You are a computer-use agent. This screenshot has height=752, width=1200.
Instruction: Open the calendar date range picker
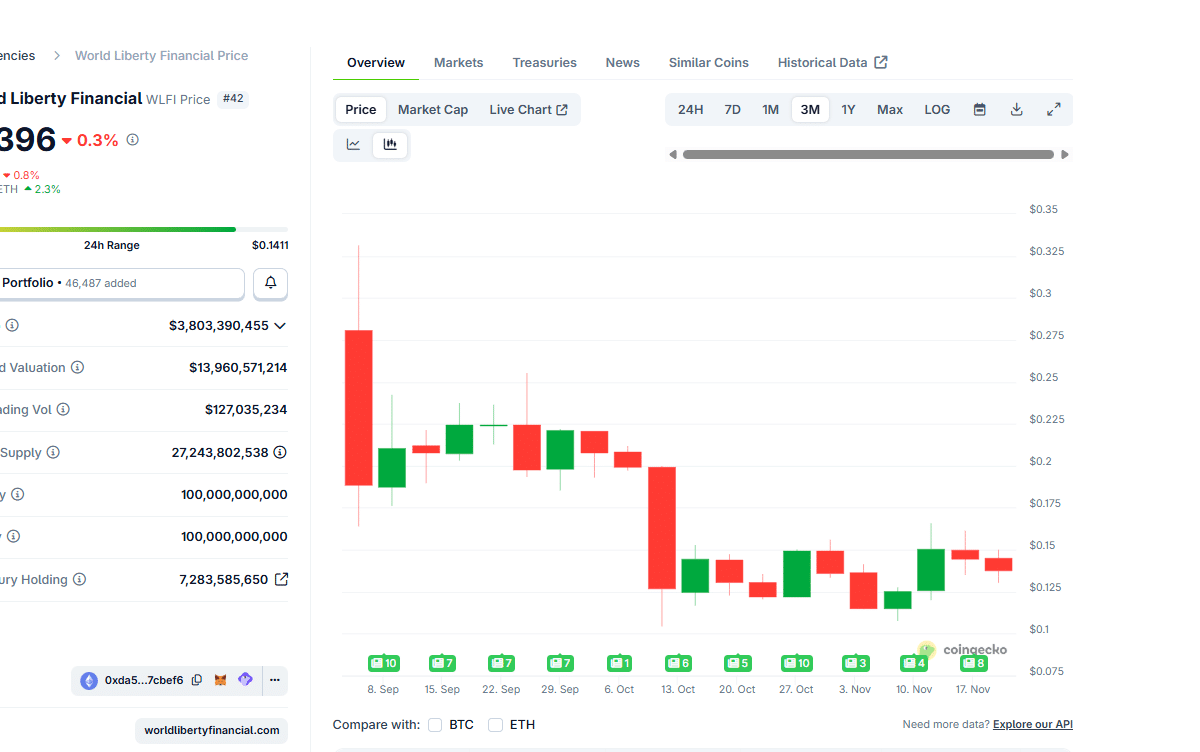pos(980,110)
